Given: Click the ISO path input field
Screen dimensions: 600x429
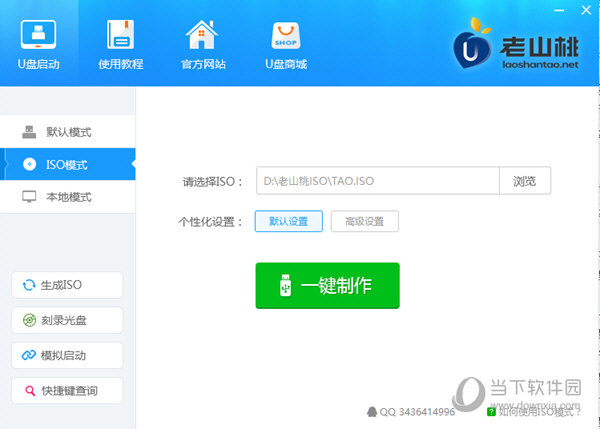Looking at the screenshot, I should pos(378,181).
